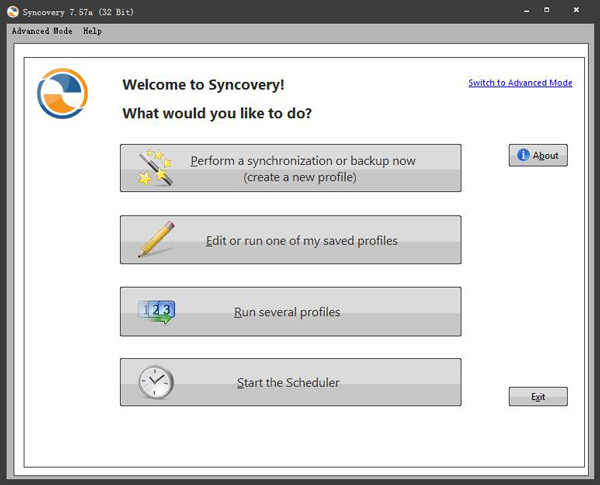Follow the Switch to Advanced Mode link

[x=520, y=83]
